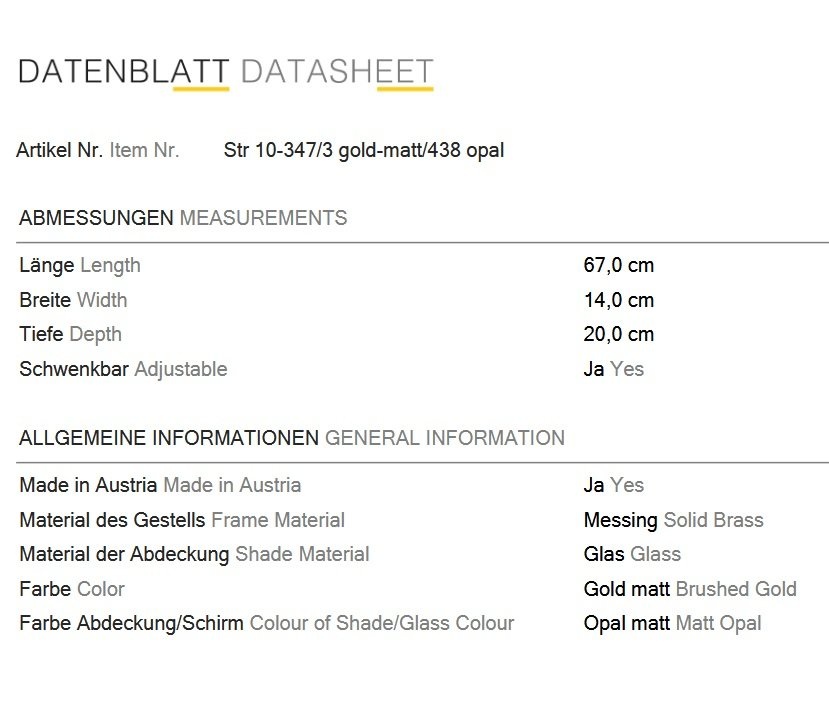This screenshot has width=829, height=709.
Task: Select the 14,0 cm width value
Action: coord(619,300)
